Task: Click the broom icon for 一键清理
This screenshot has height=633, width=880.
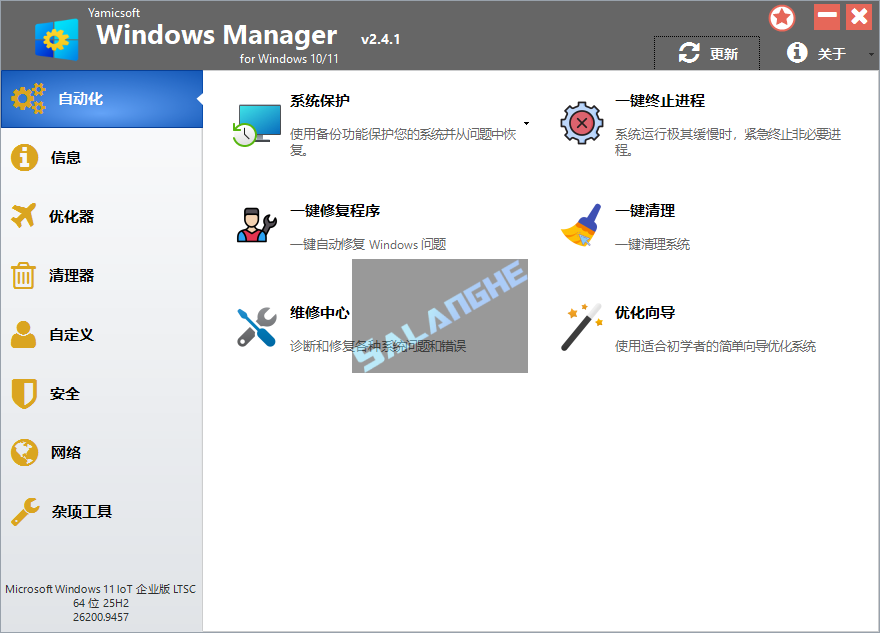Action: pos(581,225)
